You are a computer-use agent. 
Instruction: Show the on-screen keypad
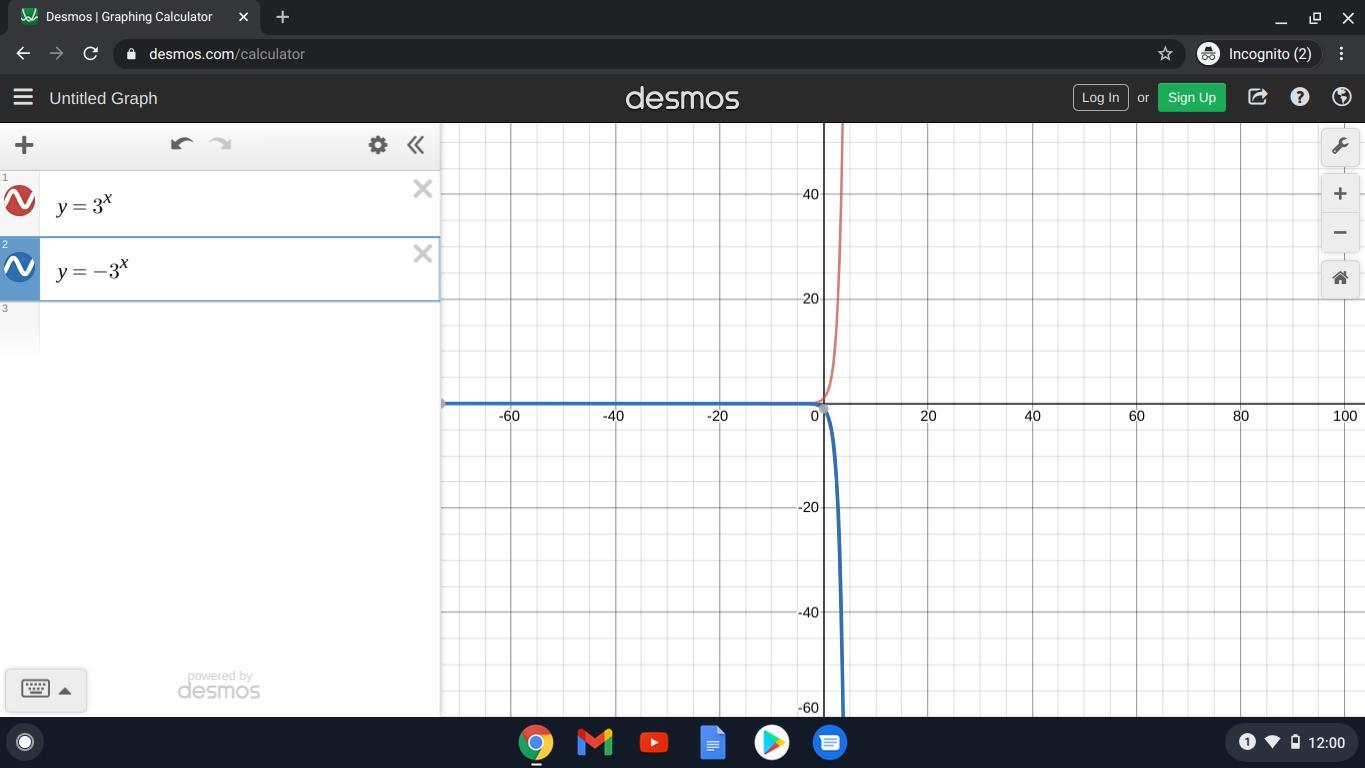(x=46, y=689)
